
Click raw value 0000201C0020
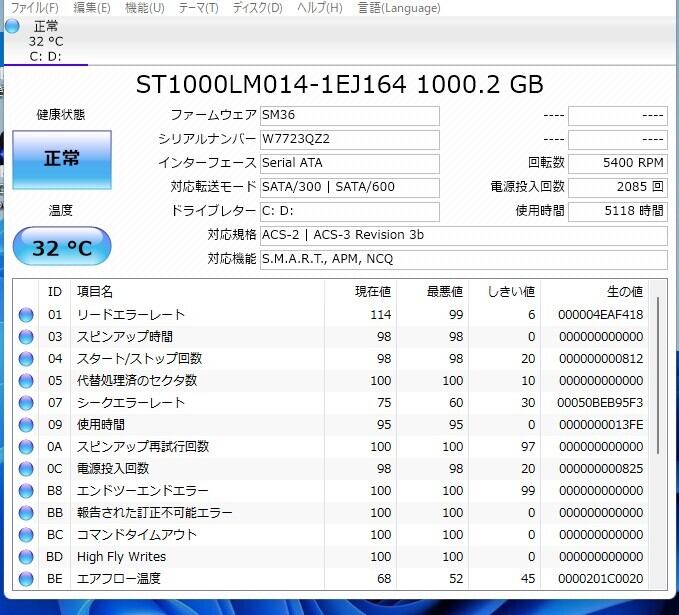pos(601,579)
